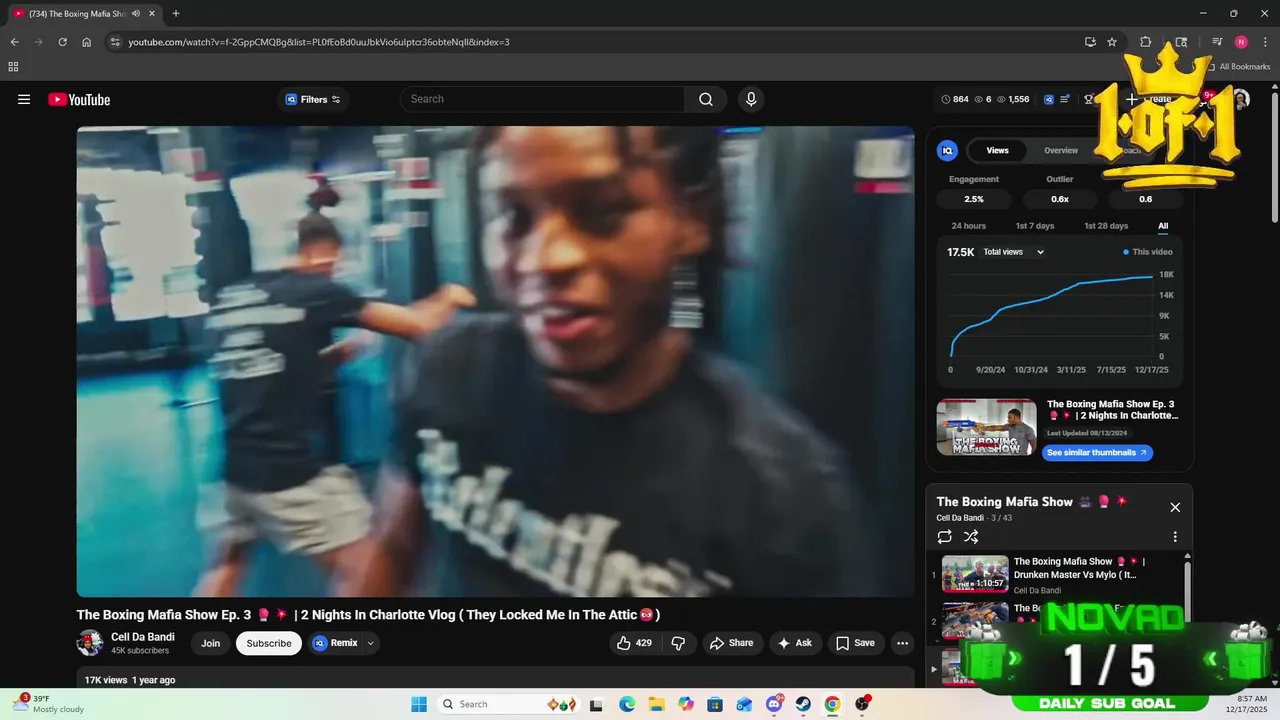This screenshot has width=1280, height=720.
Task: Click the Join membership button
Action: [210, 643]
